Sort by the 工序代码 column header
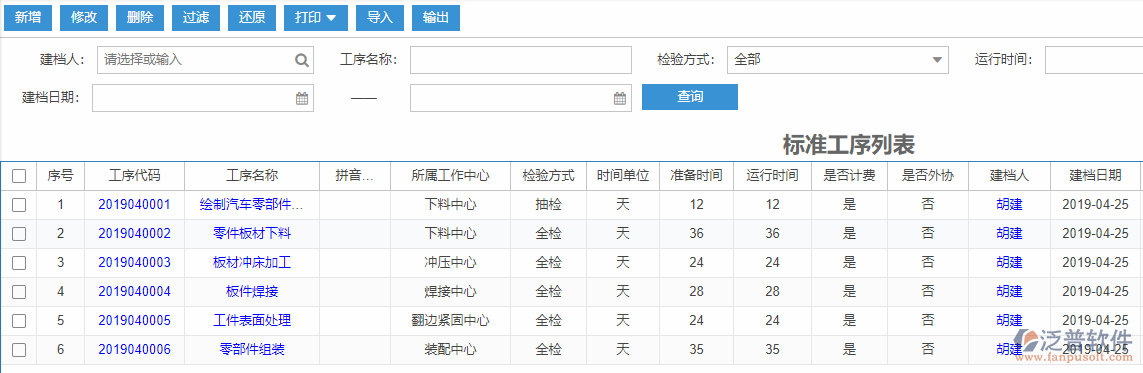This screenshot has height=373, width=1143. click(x=134, y=176)
